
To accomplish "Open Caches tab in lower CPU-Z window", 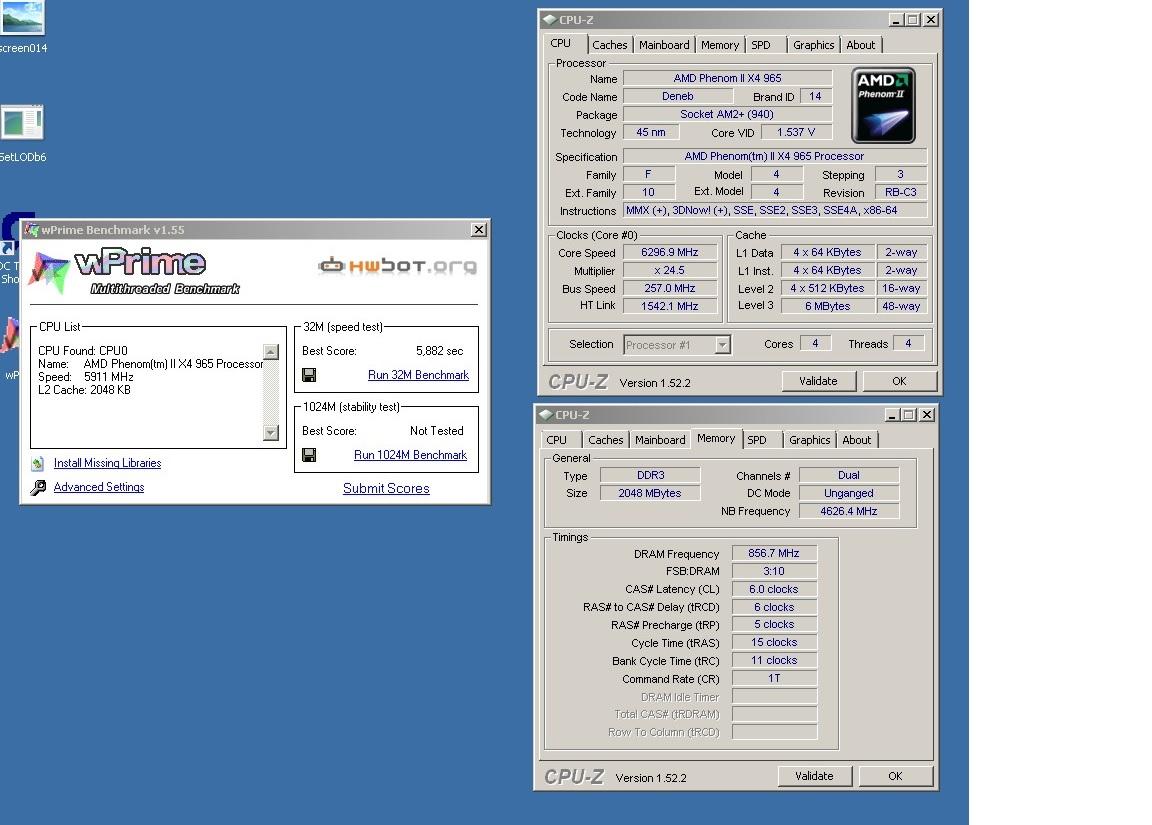I will point(605,440).
